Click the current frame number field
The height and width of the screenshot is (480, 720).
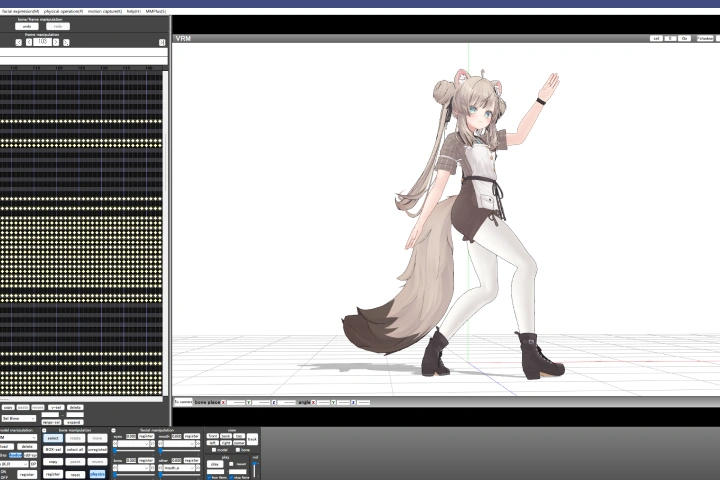[42, 42]
